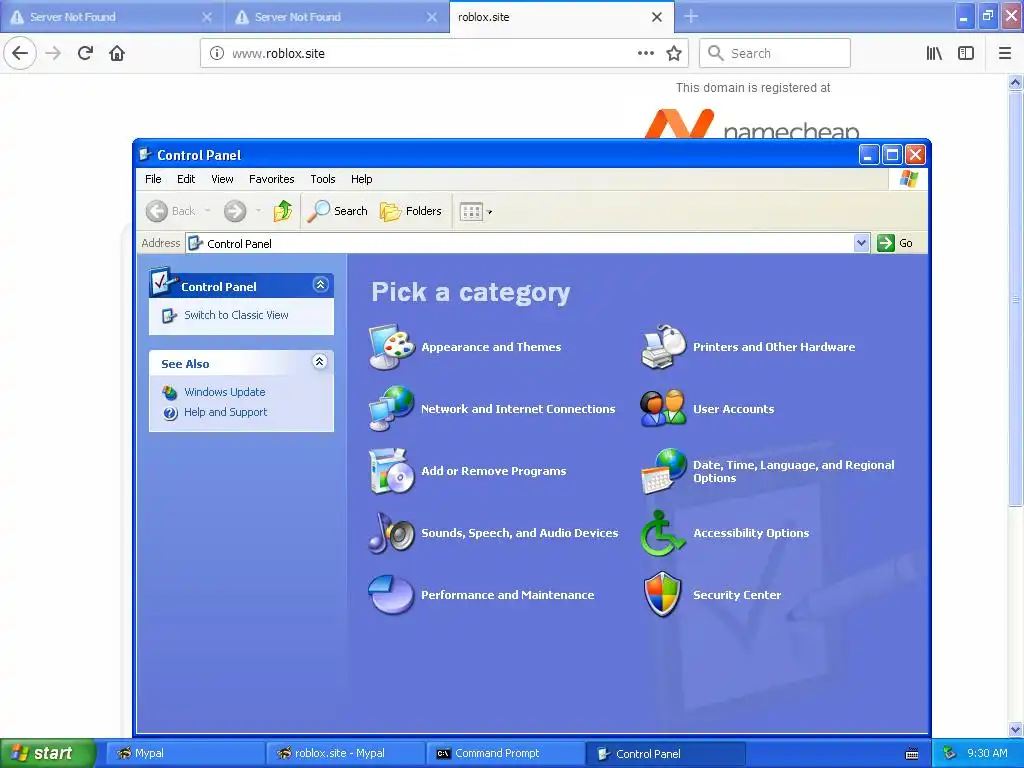Image resolution: width=1024 pixels, height=768 pixels.
Task: Open the Appearance and Themes category icon
Action: coord(391,347)
